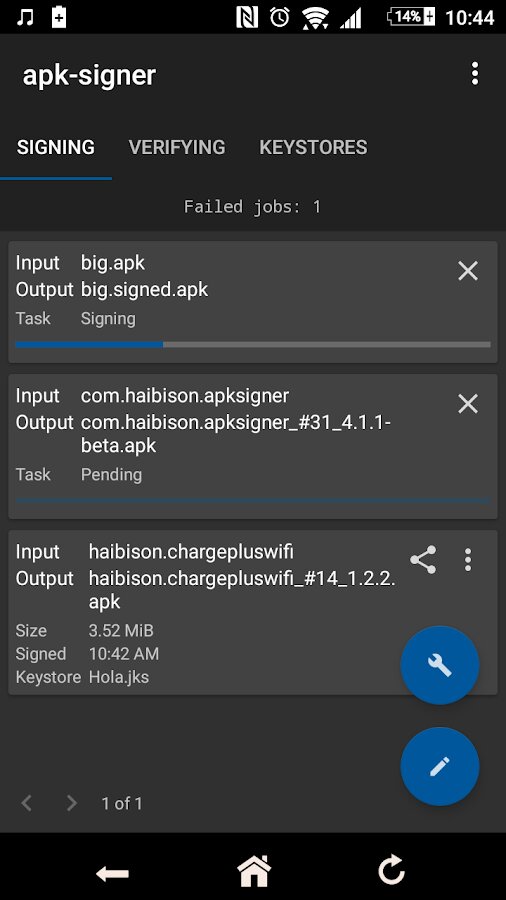The image size is (506, 900).
Task: Cancel the big.apk signing job
Action: click(x=468, y=270)
